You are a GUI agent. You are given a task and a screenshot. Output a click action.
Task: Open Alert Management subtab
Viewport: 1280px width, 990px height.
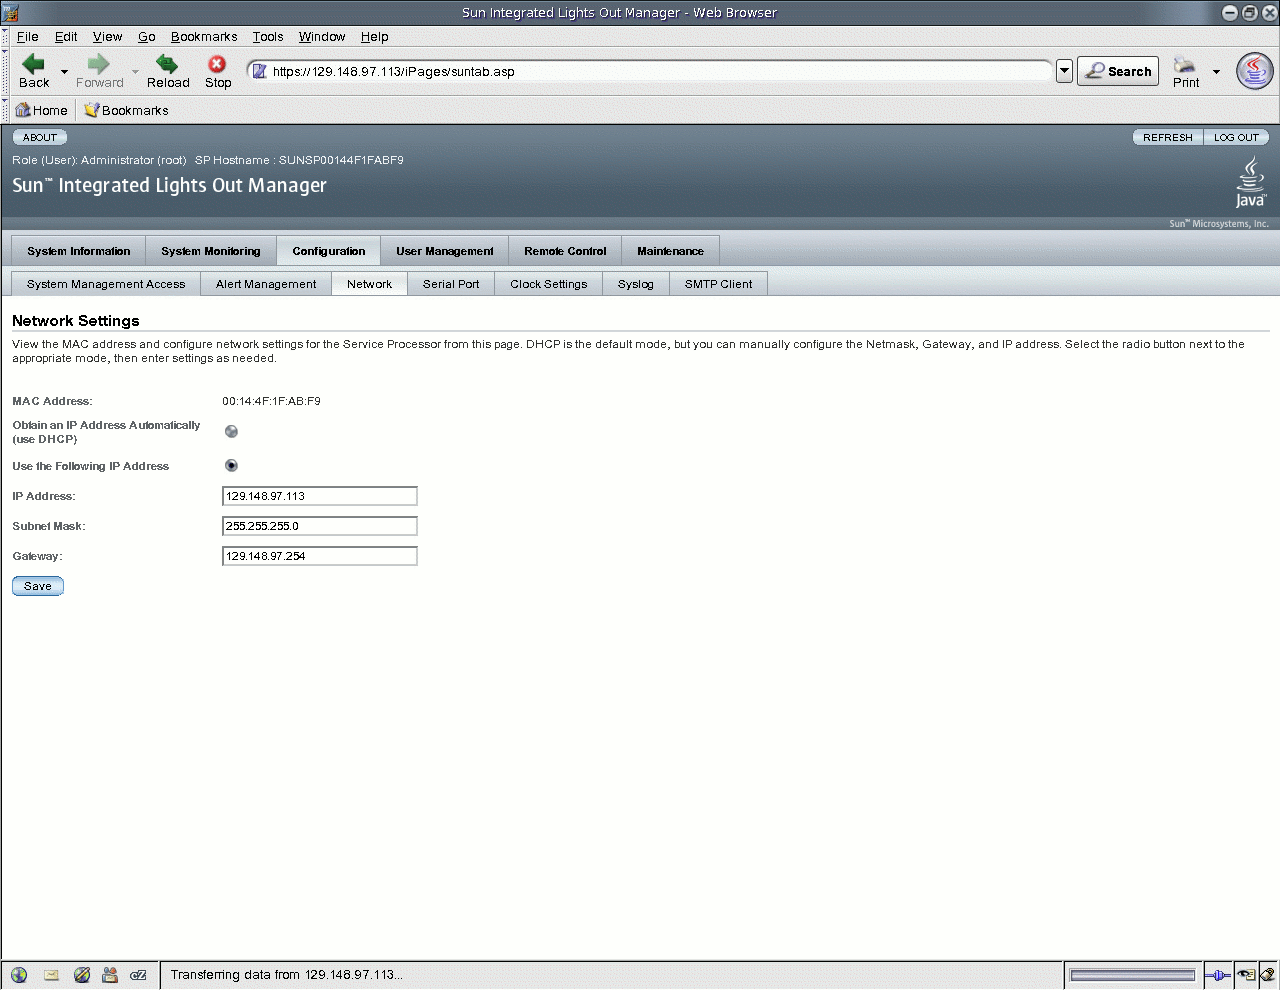coord(266,284)
